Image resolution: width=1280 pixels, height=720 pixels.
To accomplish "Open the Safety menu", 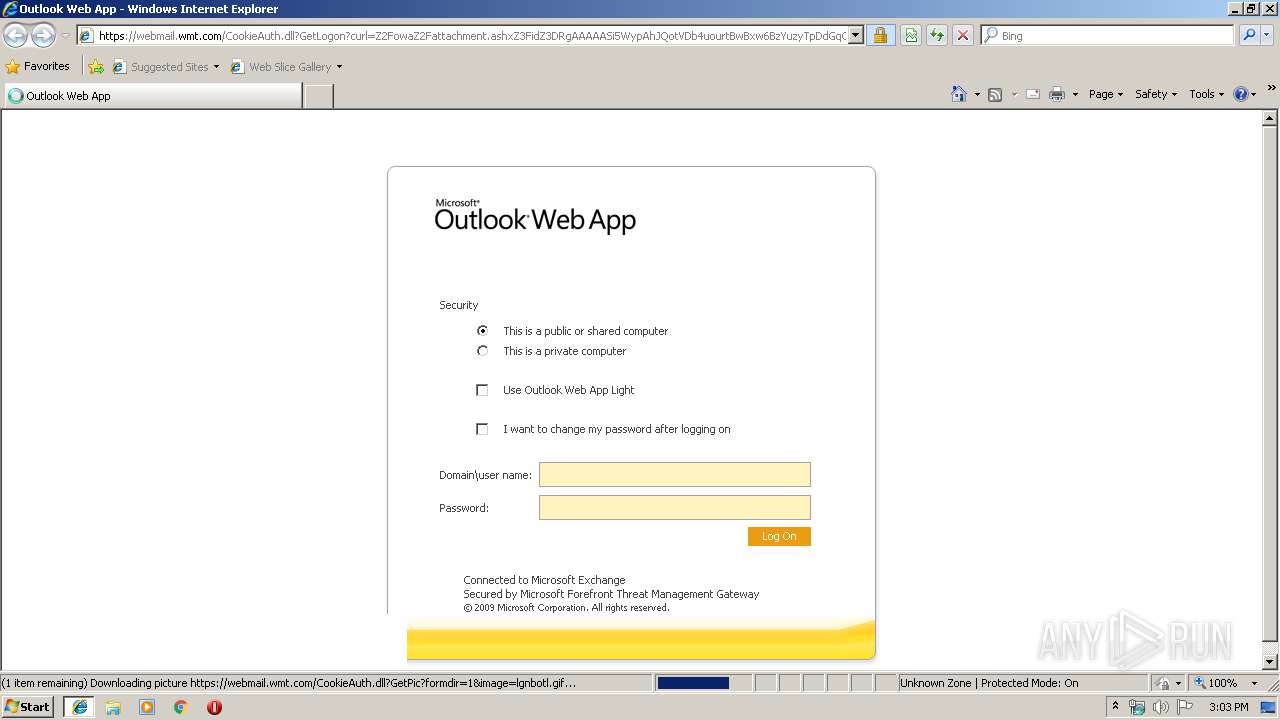I will (1156, 94).
